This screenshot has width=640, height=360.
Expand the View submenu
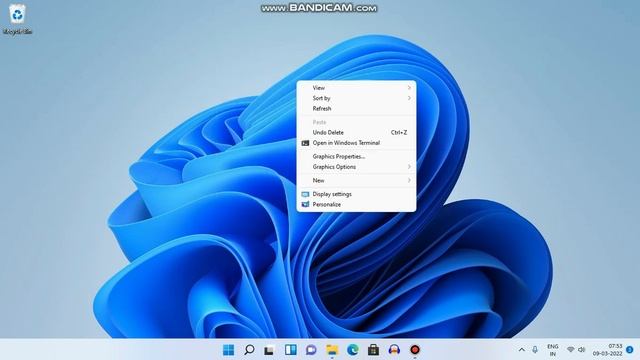[356, 88]
